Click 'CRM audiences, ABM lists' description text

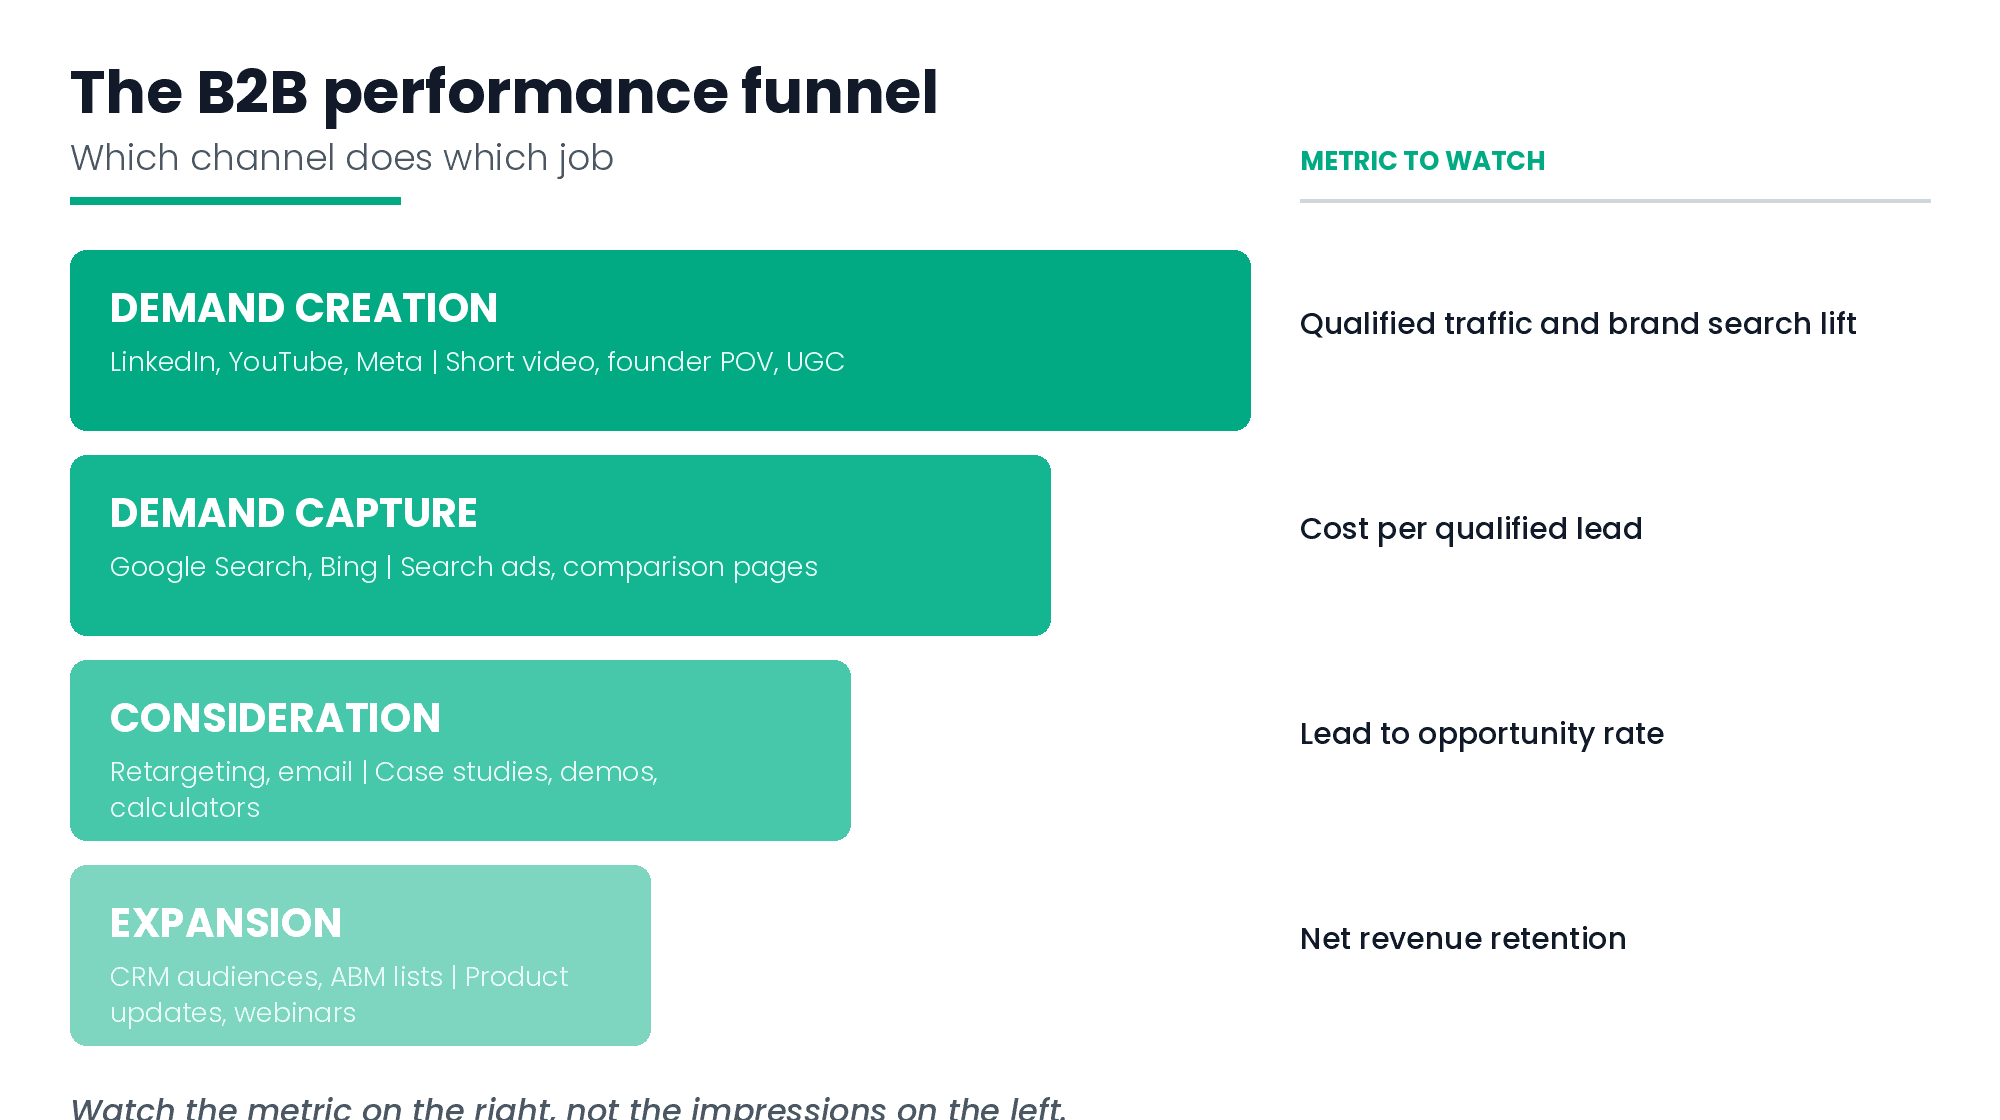pos(339,994)
